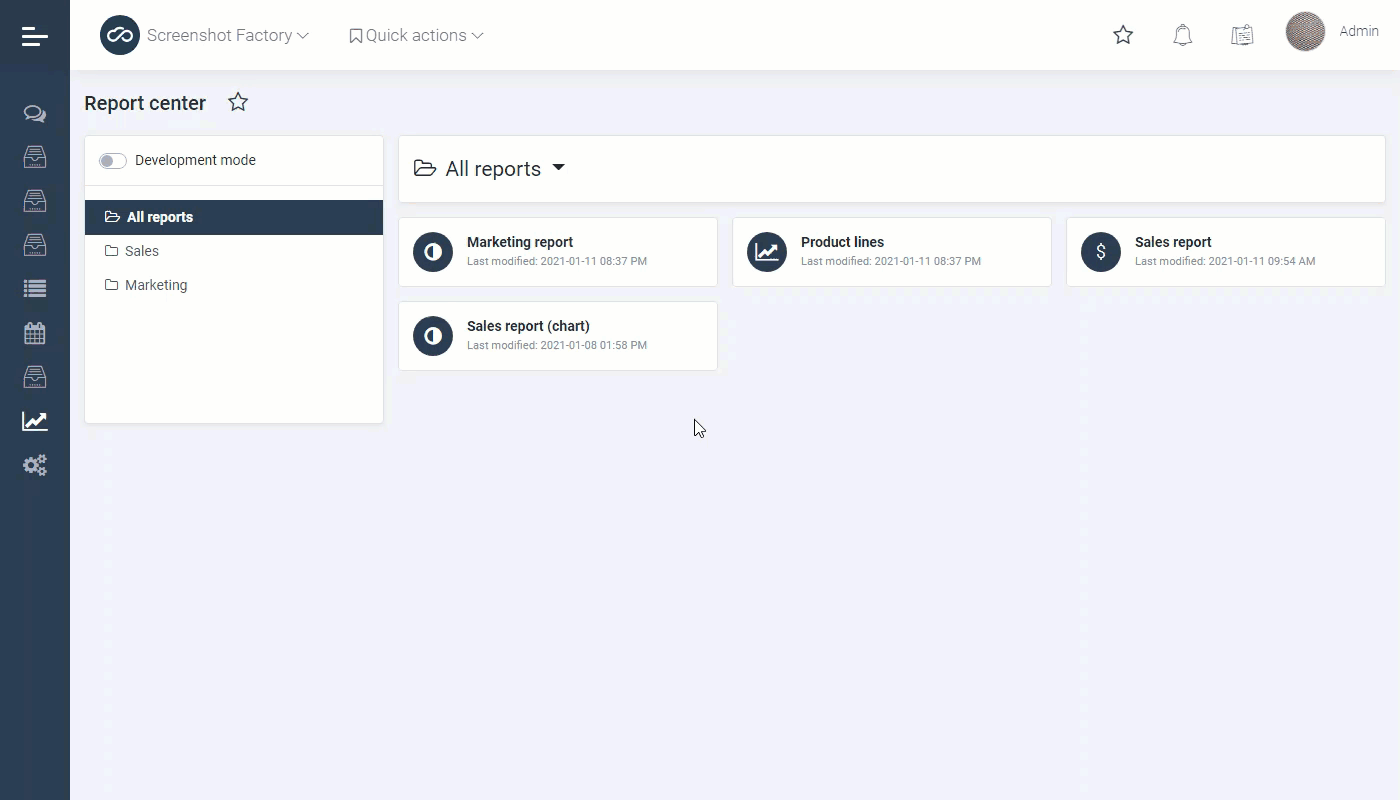Open the Sales report (chart) card
Screen dimensions: 1400x800
[557, 336]
